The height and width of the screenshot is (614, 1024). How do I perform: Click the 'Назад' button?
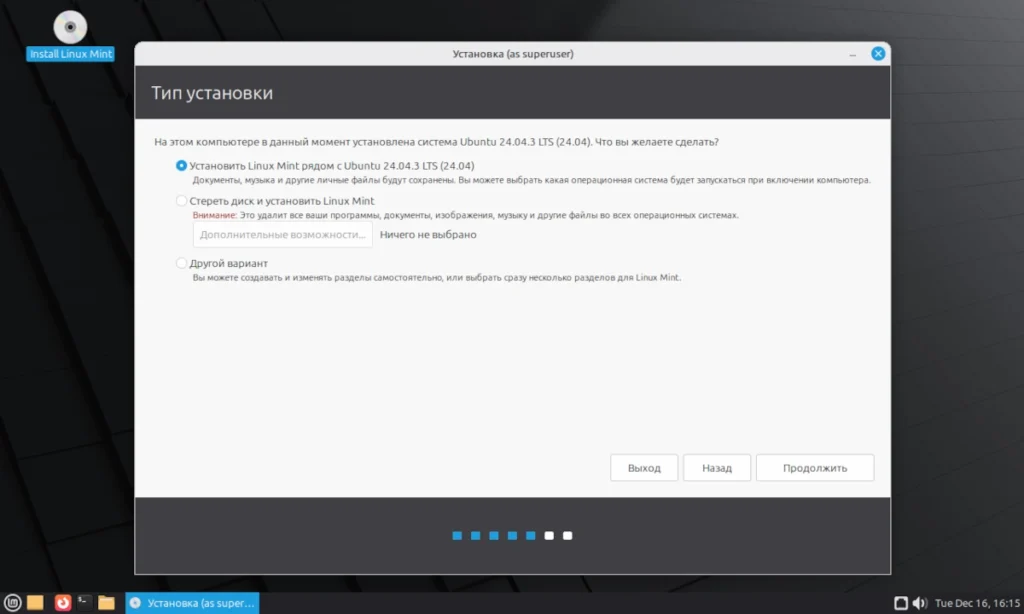click(x=717, y=468)
